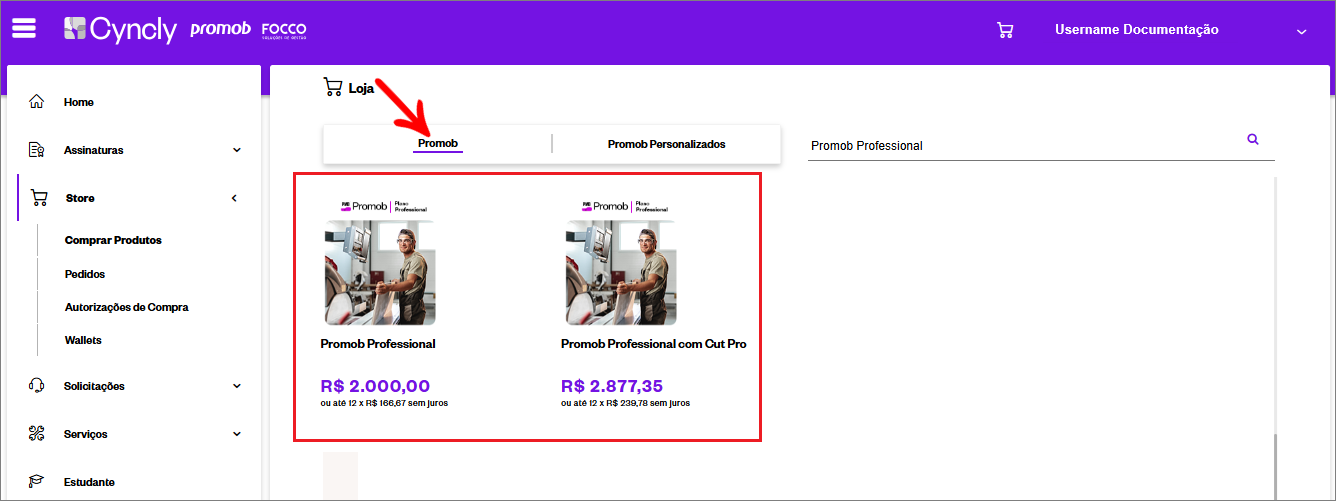
Task: Click the Cyncly logo
Action: point(120,29)
